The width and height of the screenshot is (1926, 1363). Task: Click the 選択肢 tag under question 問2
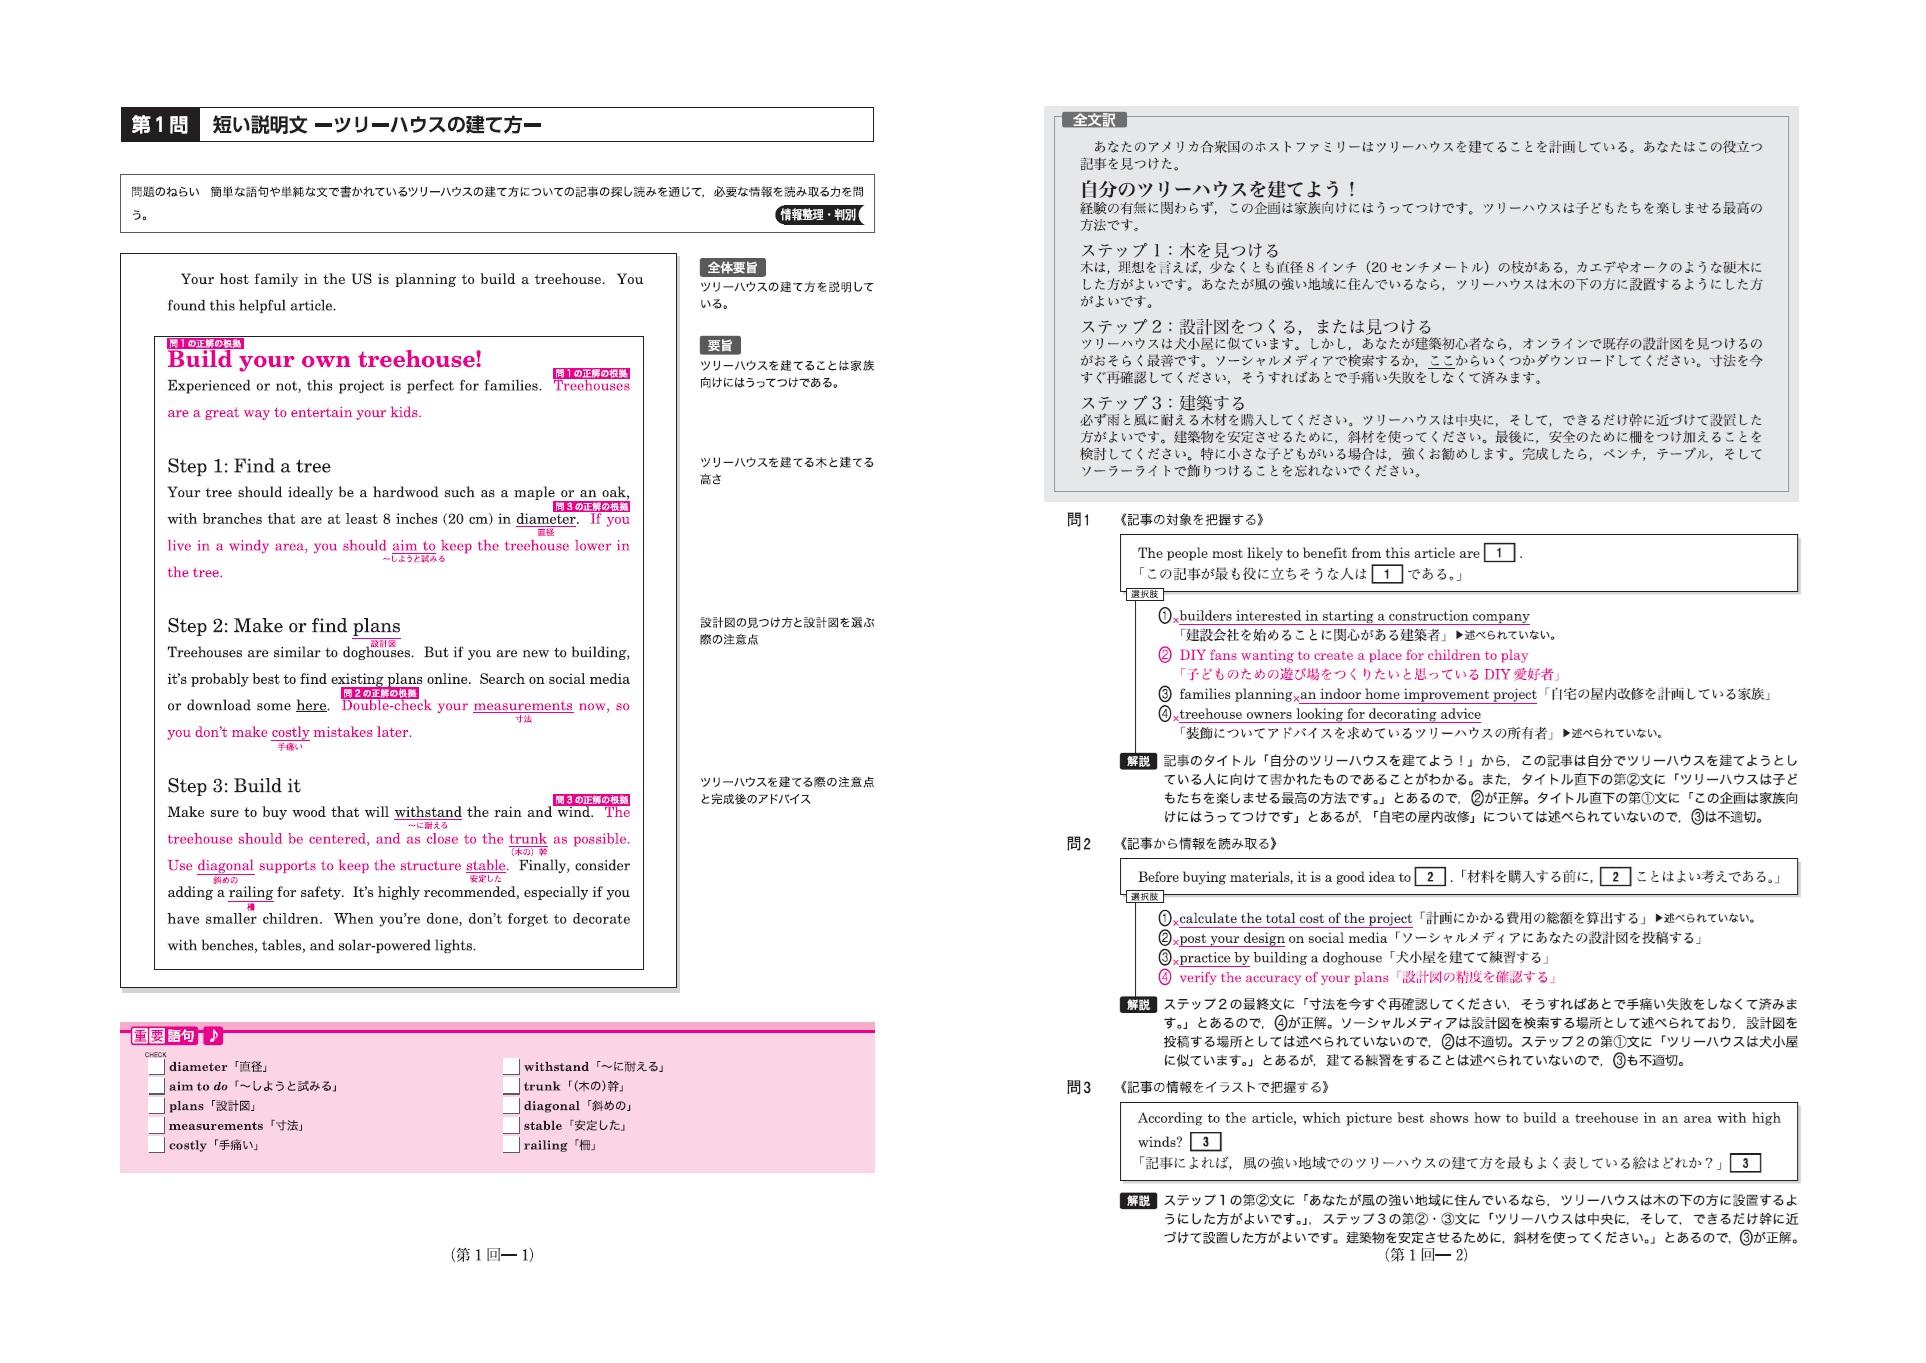[x=1144, y=897]
